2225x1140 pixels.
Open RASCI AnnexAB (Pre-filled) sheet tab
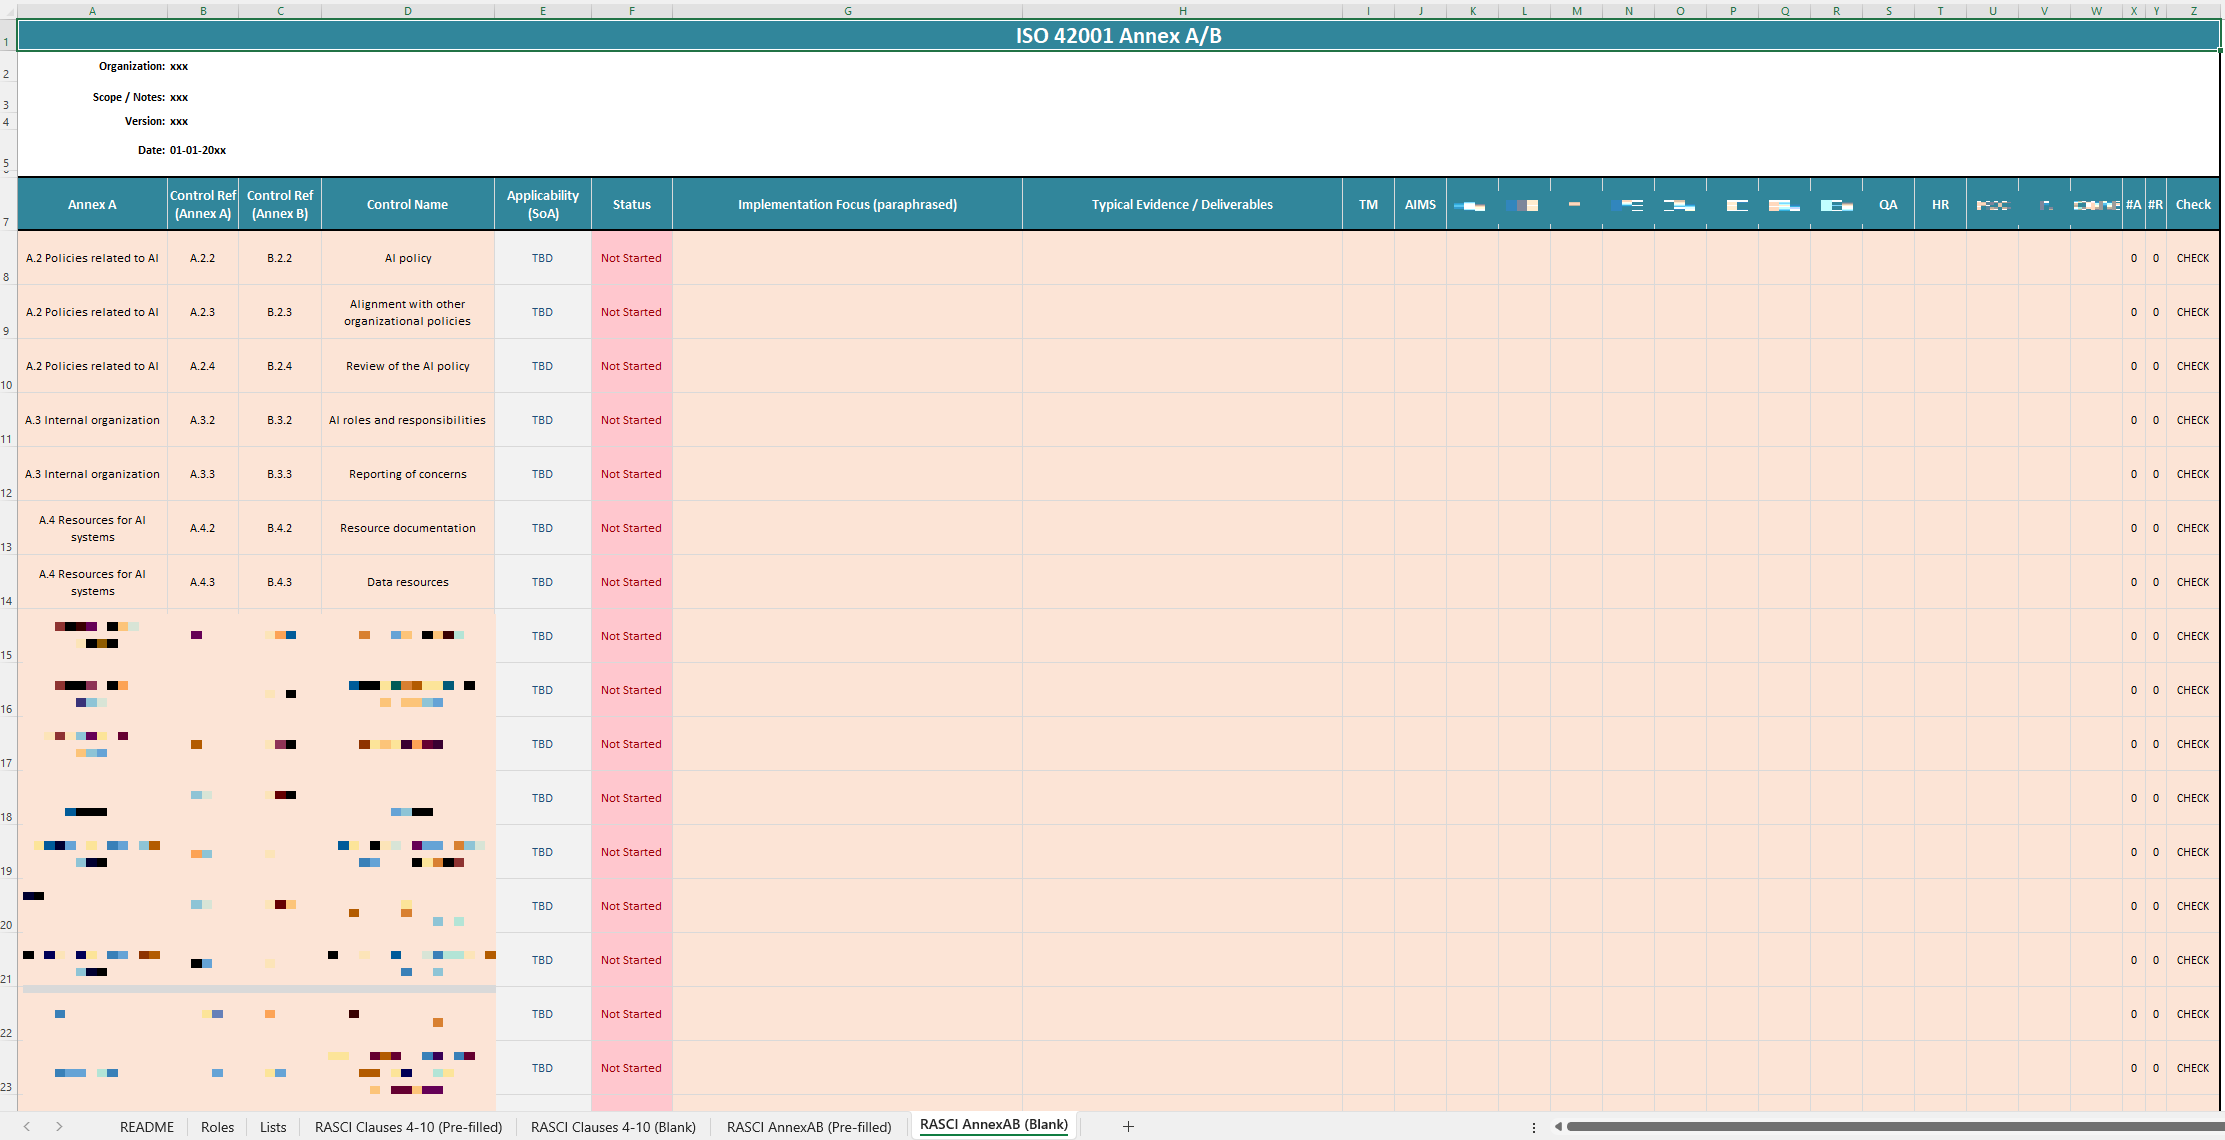[808, 1126]
